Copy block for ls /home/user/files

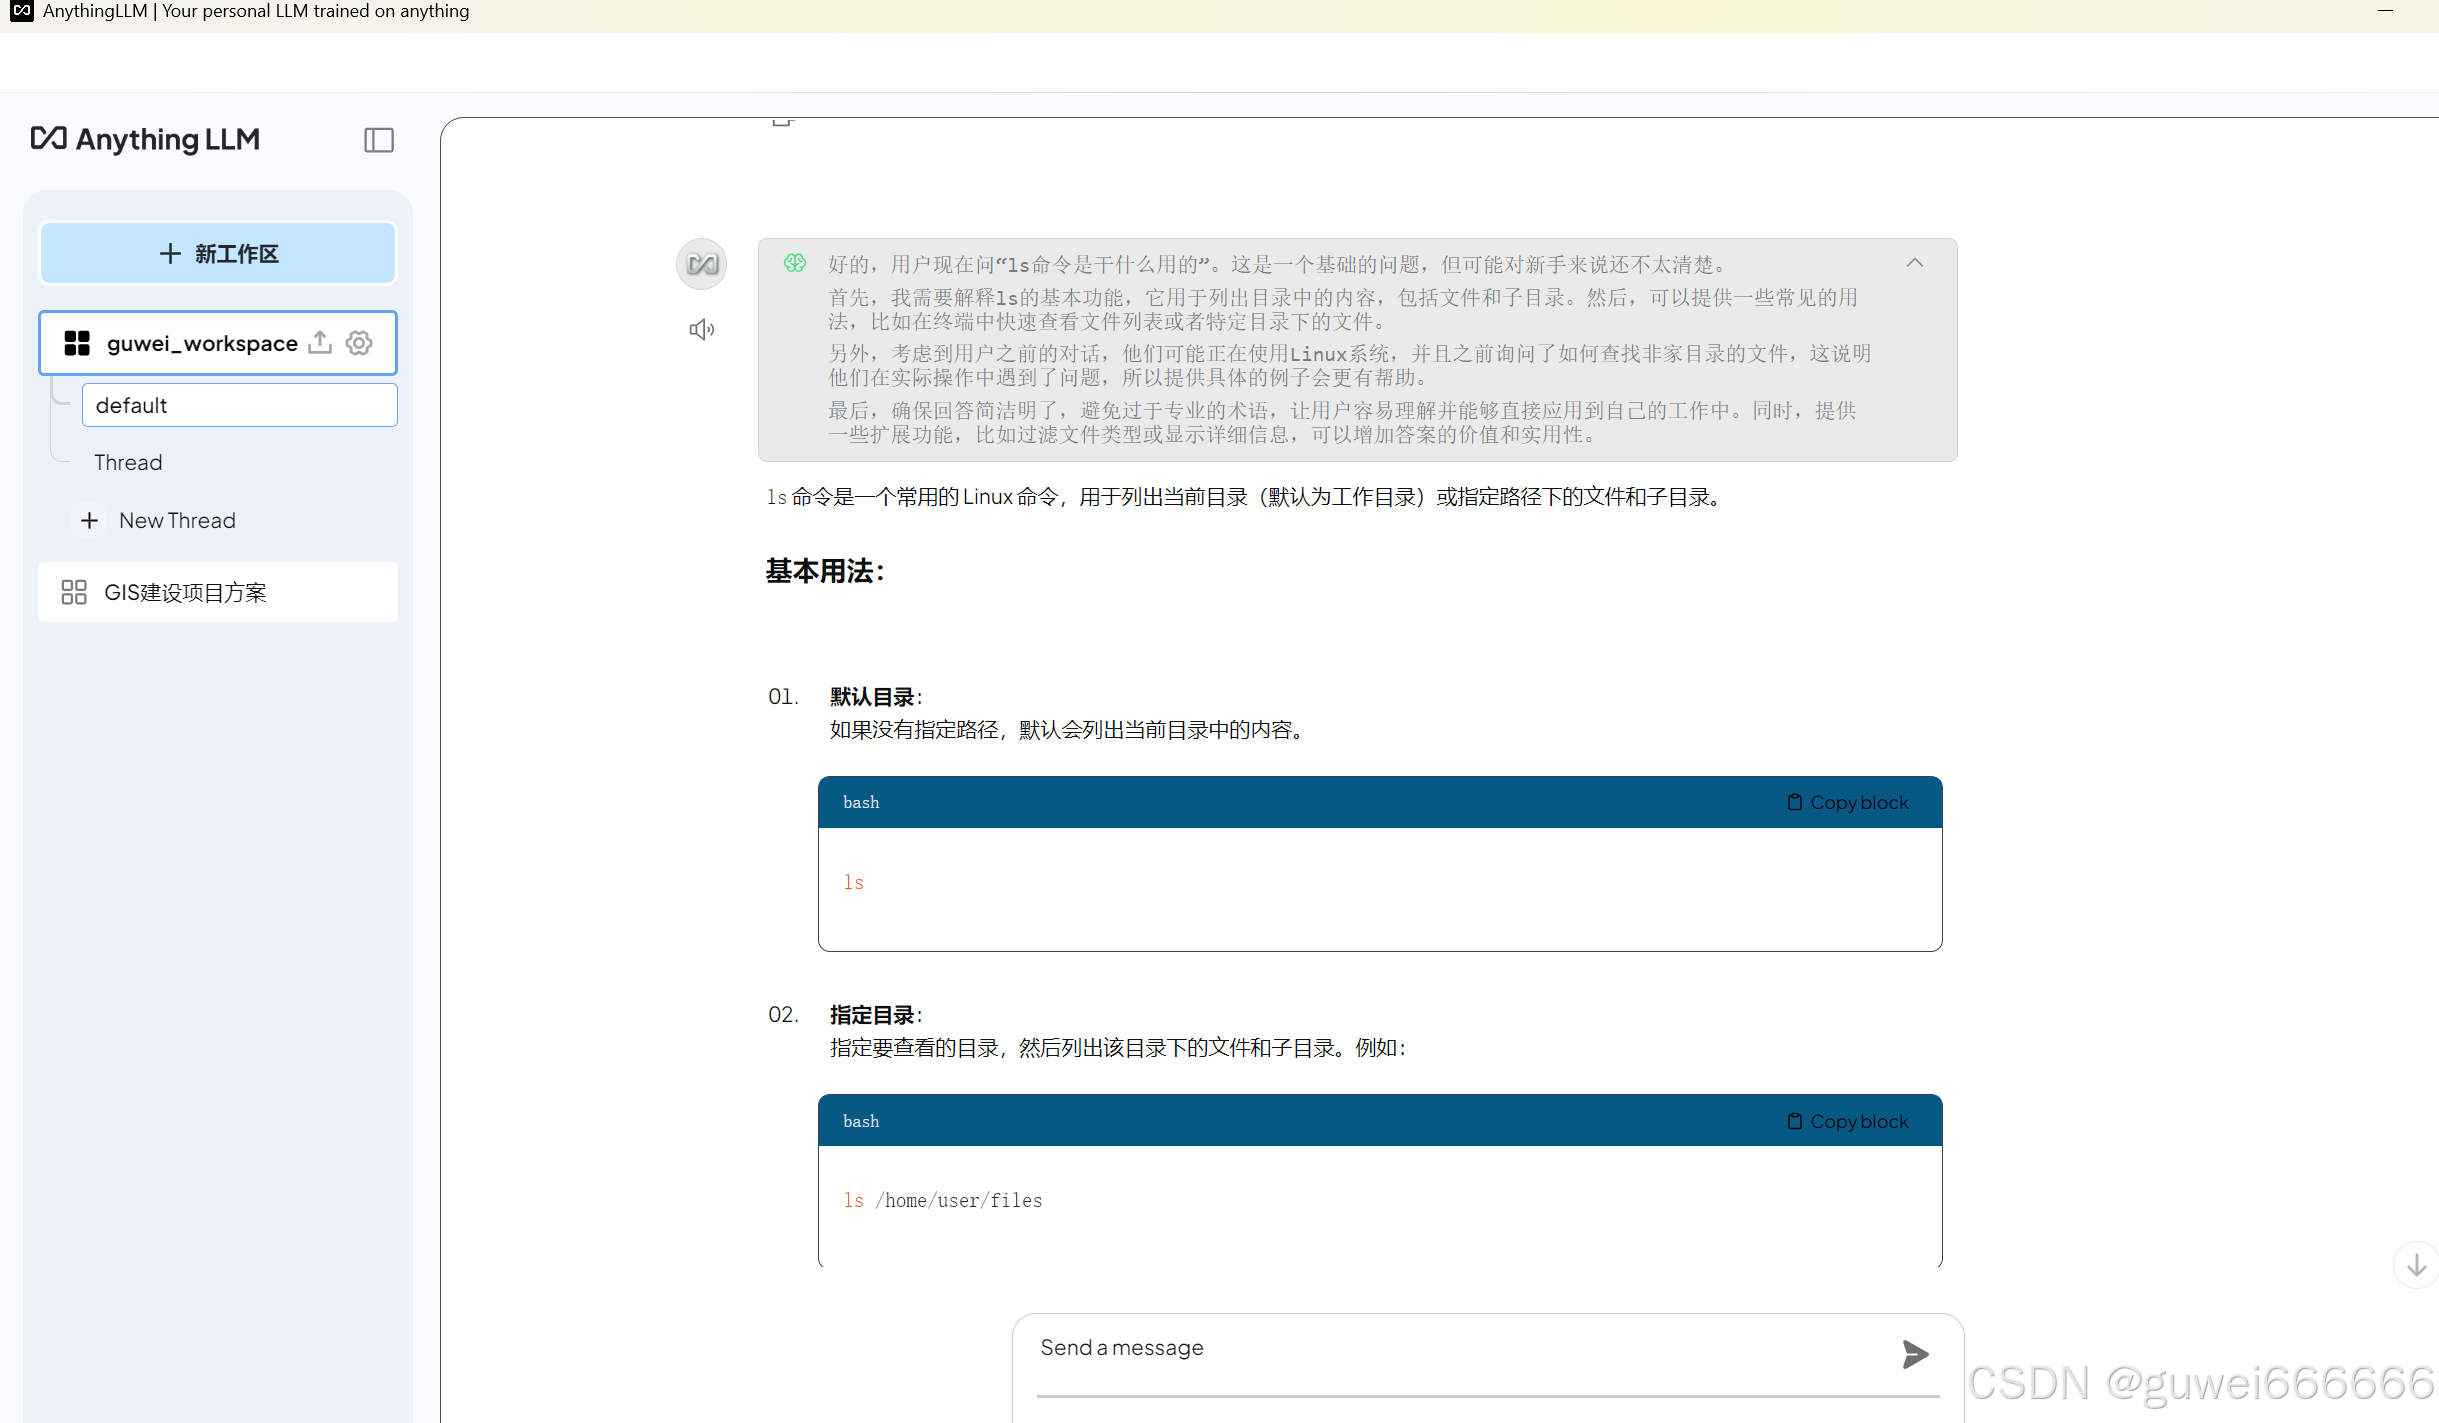point(1848,1121)
